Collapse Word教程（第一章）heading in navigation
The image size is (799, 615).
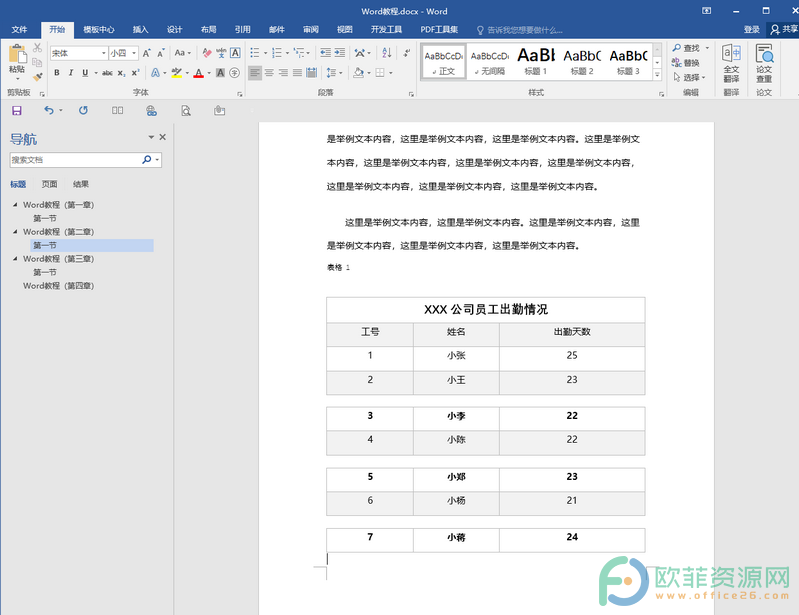[15, 205]
